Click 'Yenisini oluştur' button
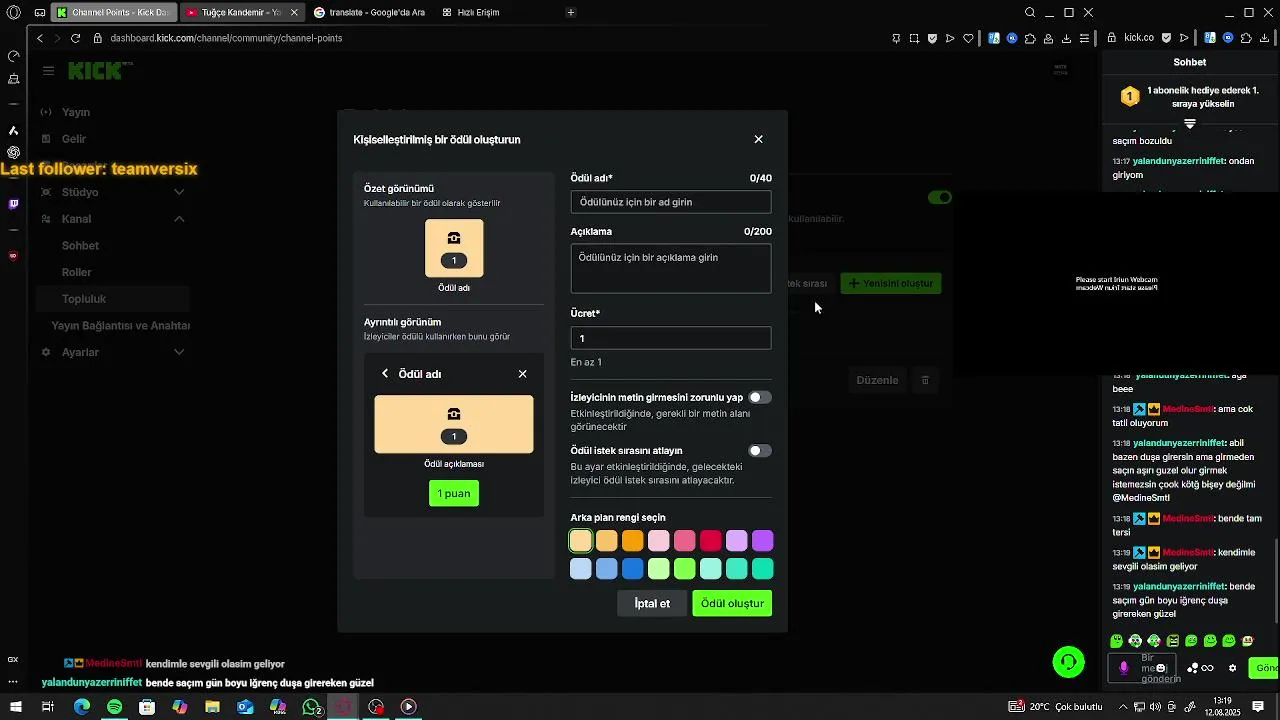1280x720 pixels. click(x=891, y=284)
